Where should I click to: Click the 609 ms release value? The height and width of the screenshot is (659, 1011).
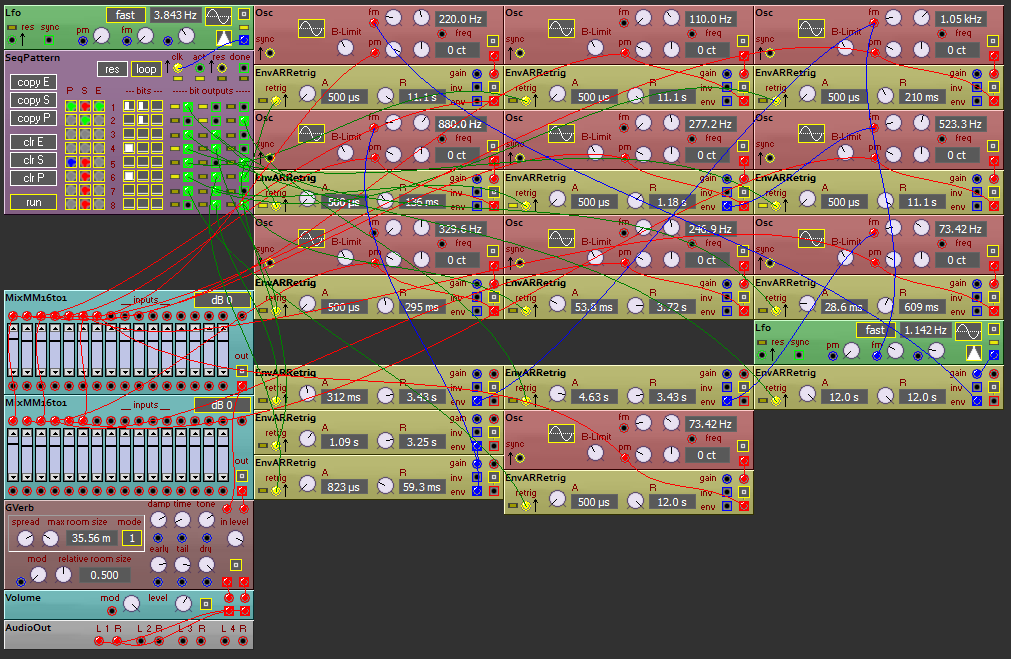tap(921, 307)
